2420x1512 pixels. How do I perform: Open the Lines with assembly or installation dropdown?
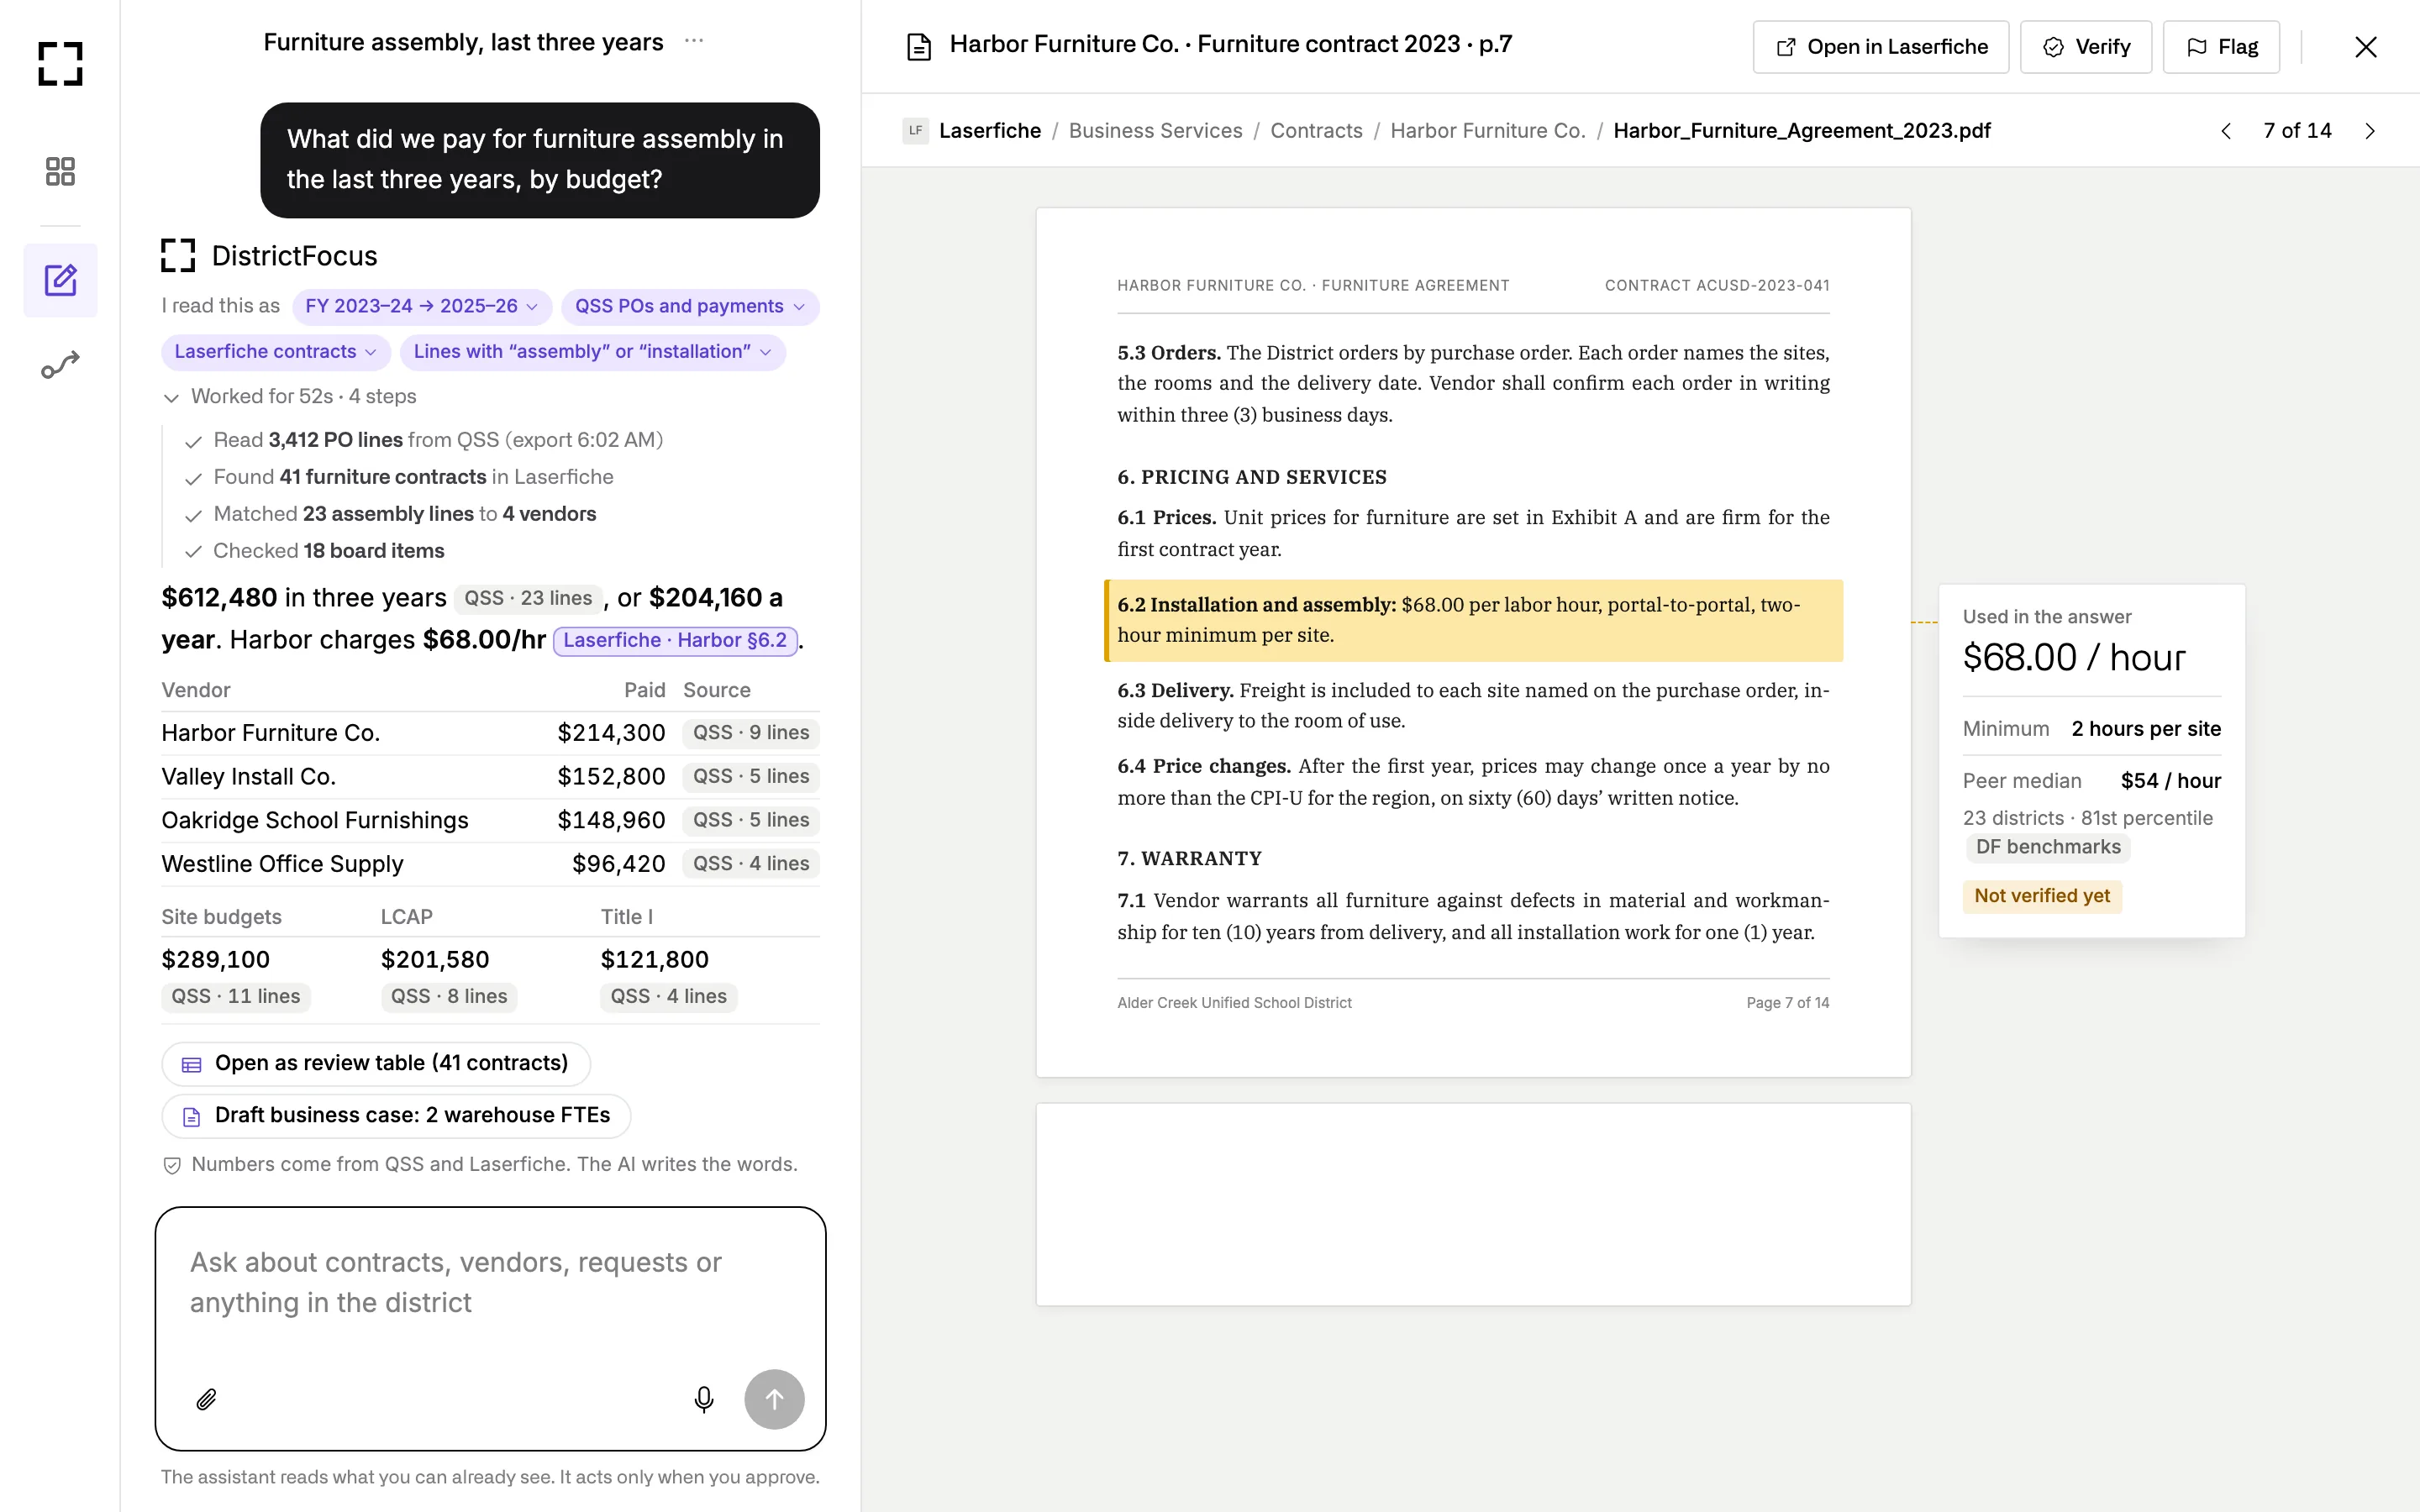click(593, 352)
